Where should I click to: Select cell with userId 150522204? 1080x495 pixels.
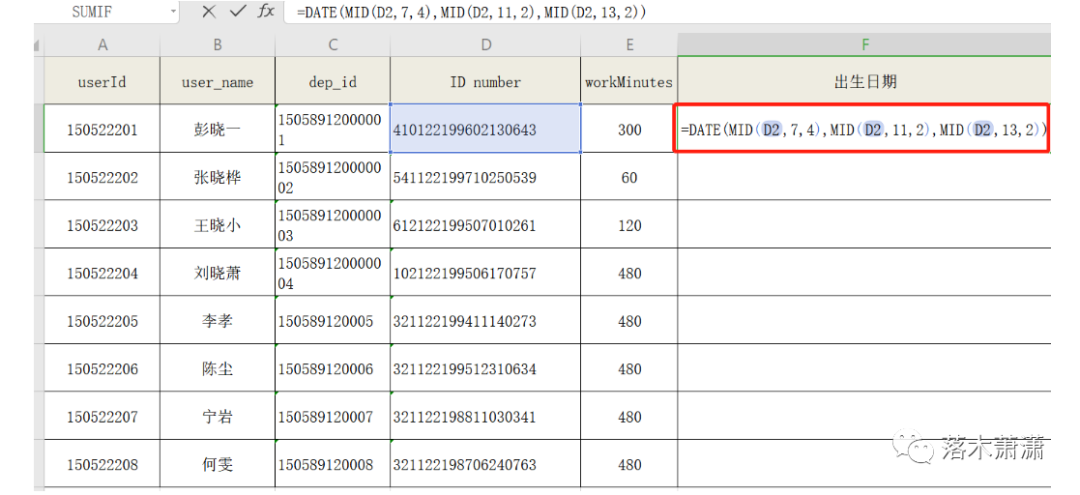(103, 273)
